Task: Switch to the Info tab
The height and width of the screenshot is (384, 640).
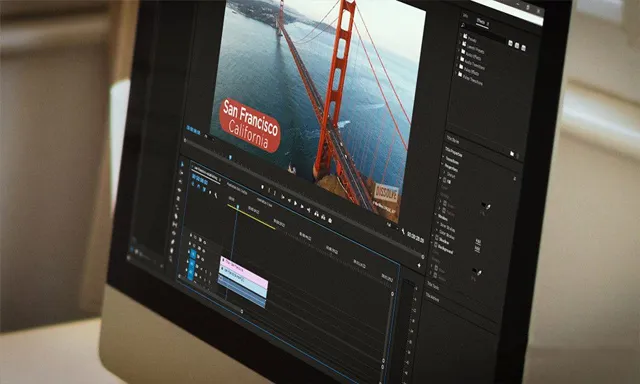Action: click(465, 16)
